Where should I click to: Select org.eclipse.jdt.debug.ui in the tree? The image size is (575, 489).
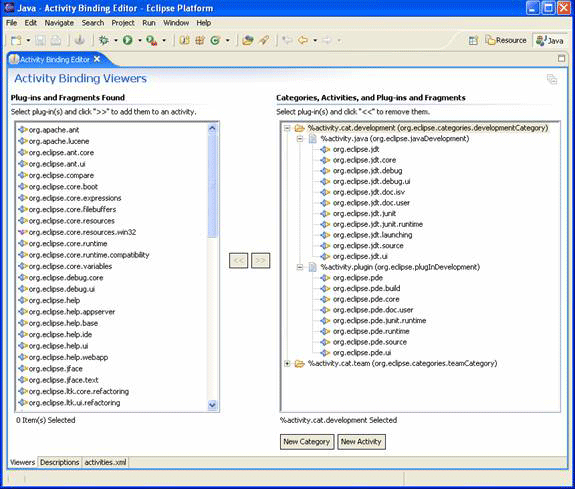371,182
